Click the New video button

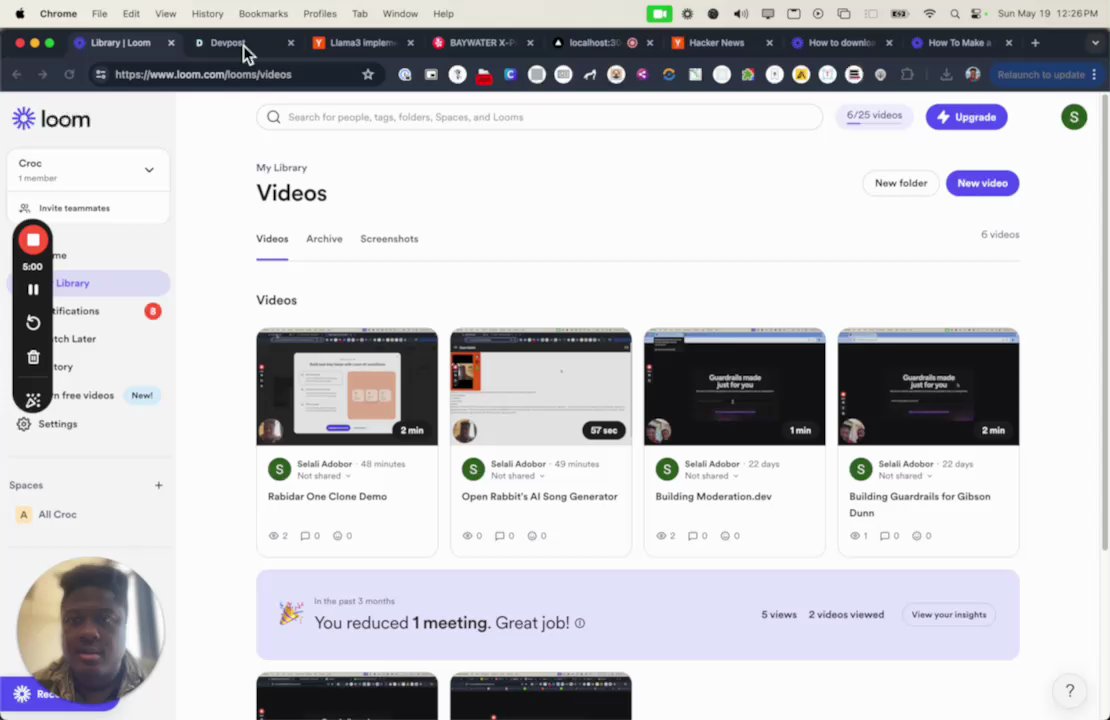click(x=983, y=183)
